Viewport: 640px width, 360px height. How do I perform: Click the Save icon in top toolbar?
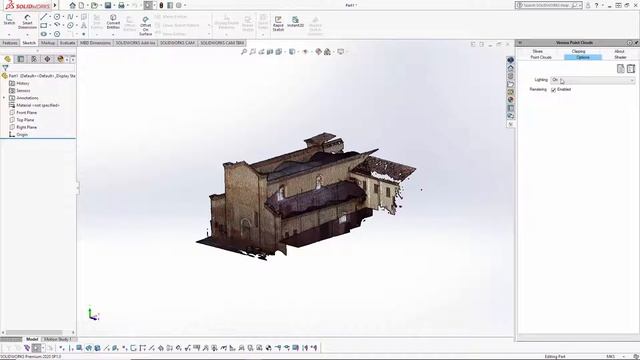pos(108,5)
